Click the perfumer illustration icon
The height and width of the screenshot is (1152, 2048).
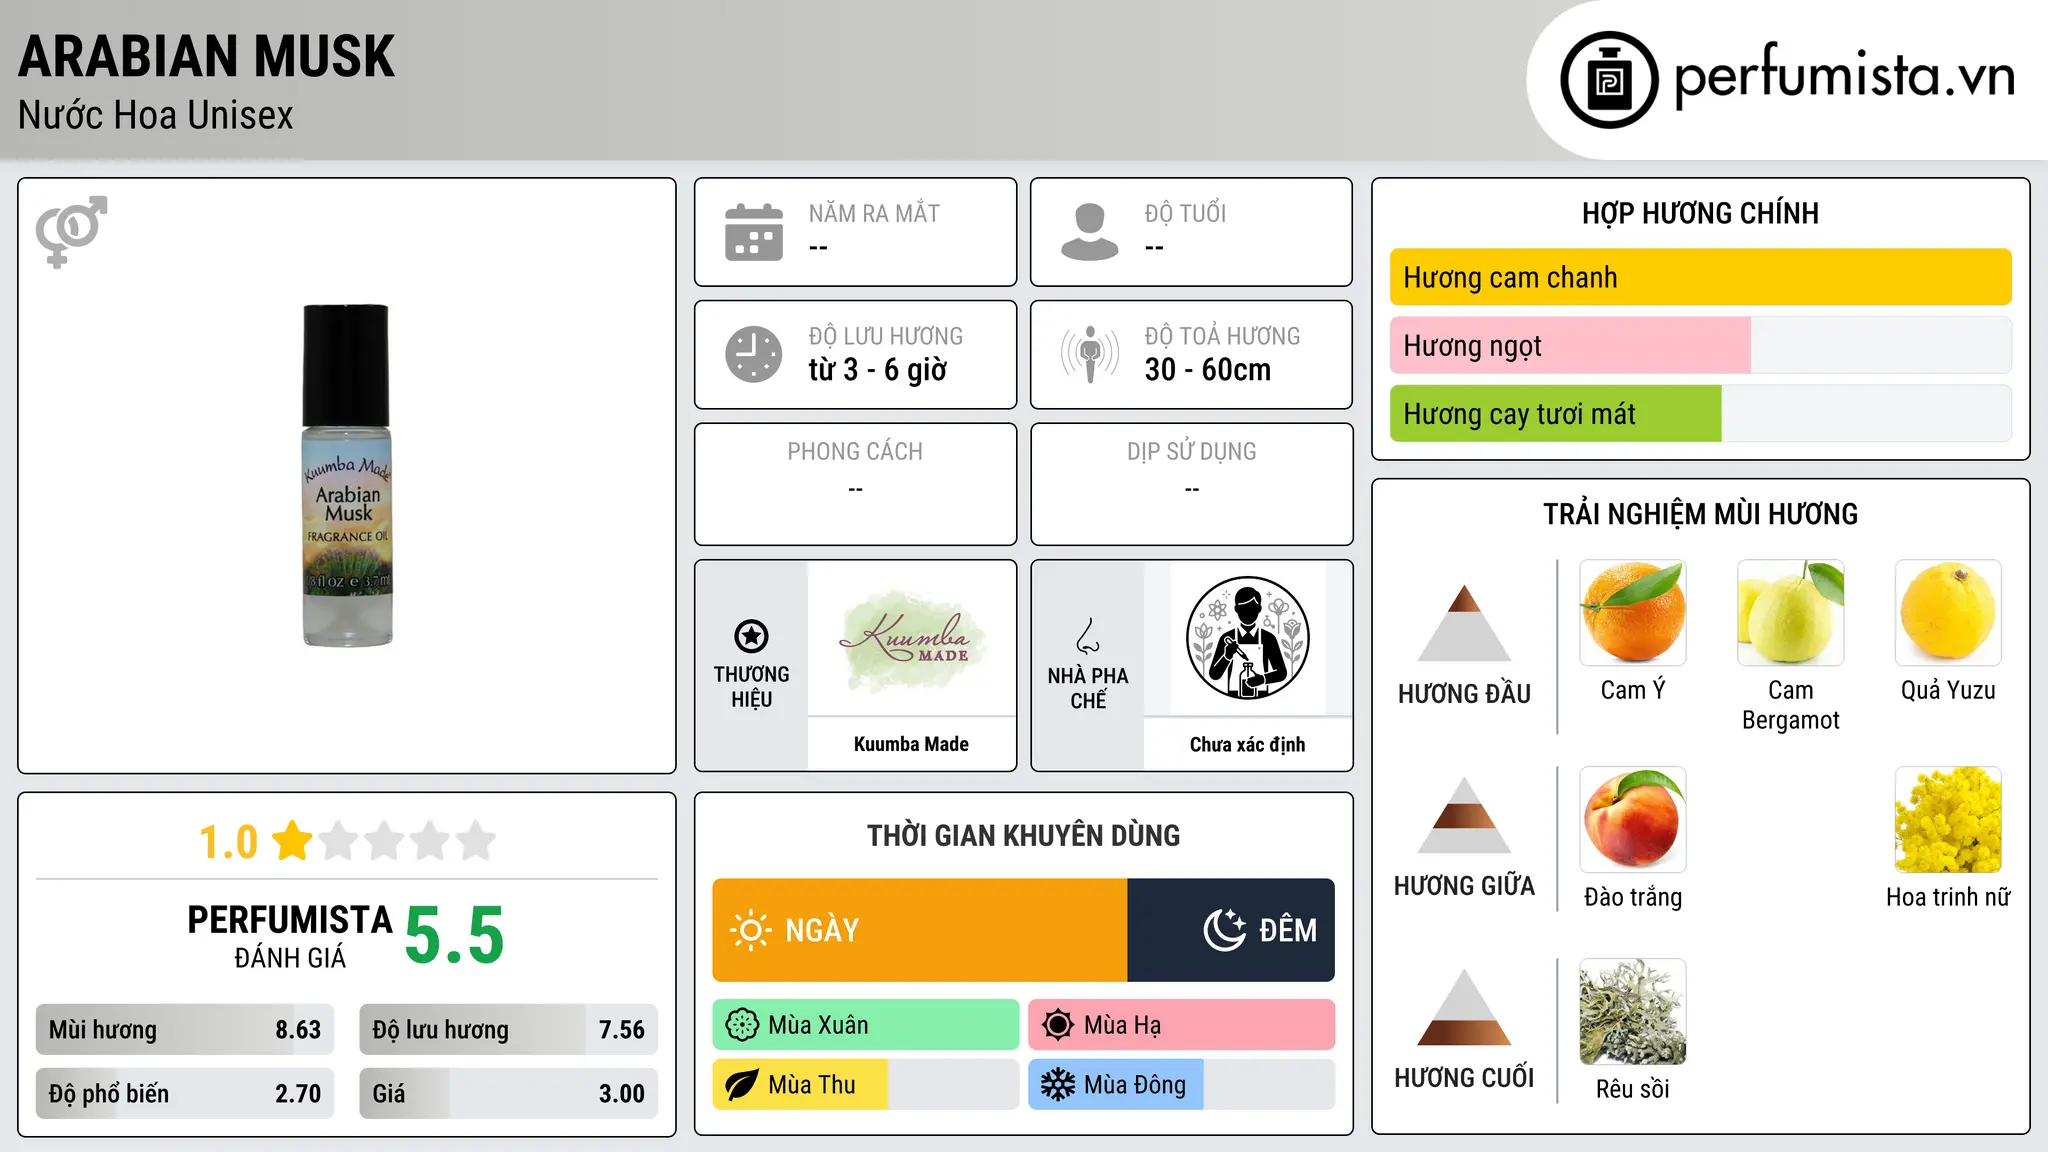1247,638
